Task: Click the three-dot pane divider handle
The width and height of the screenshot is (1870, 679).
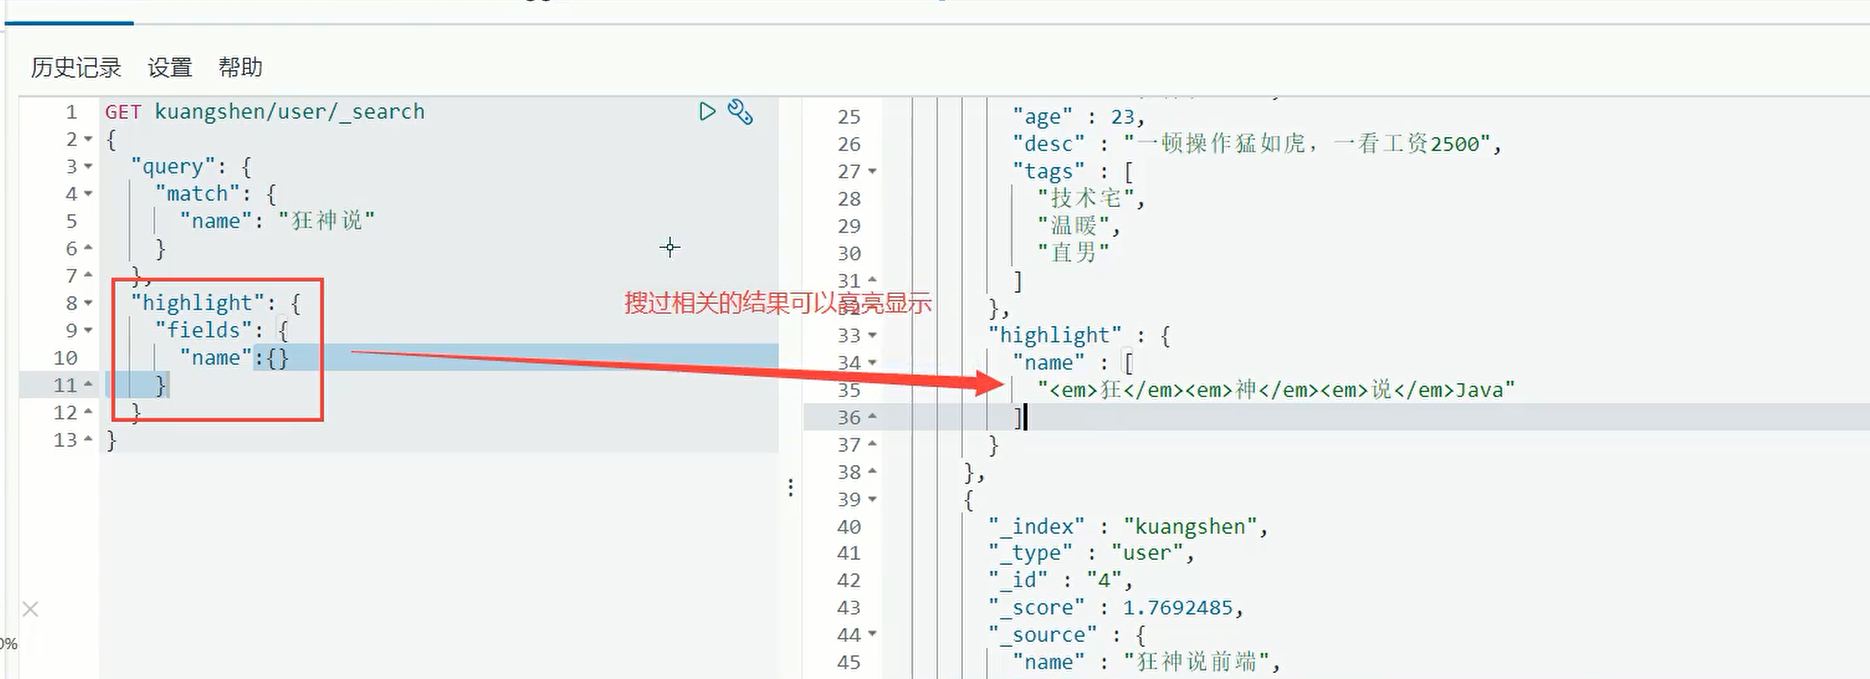Action: coord(790,487)
